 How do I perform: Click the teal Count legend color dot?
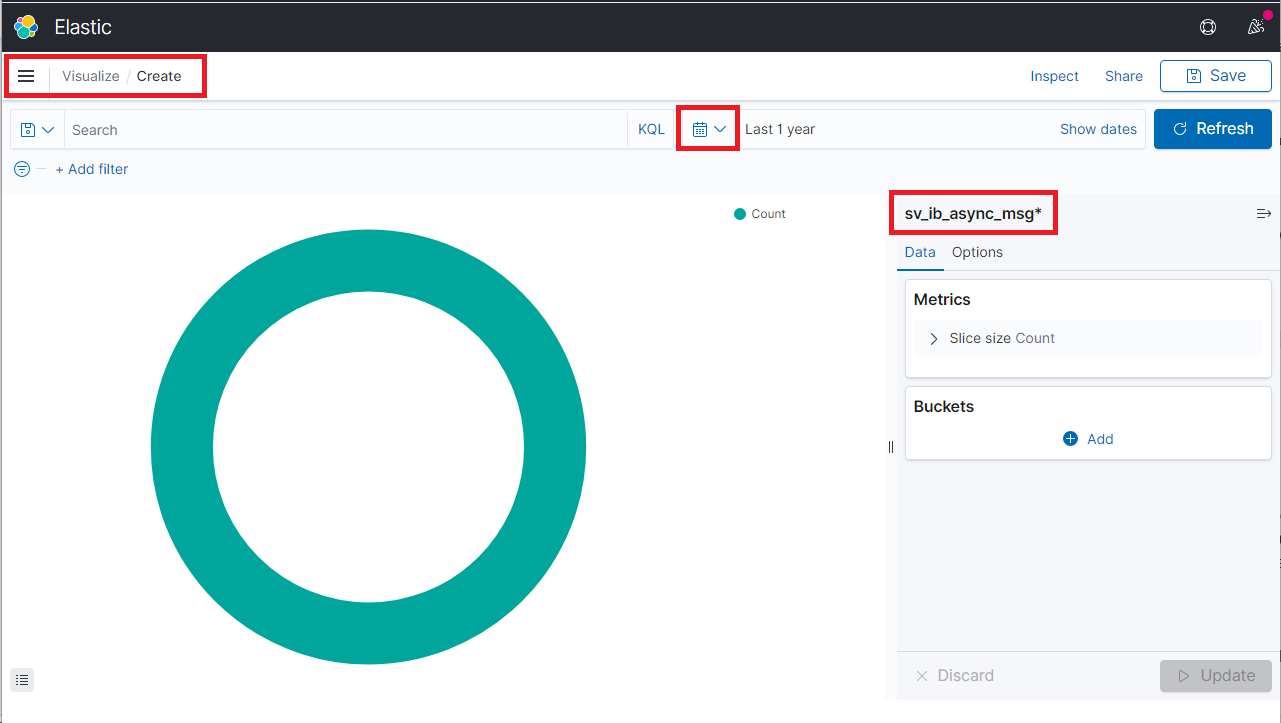point(740,214)
